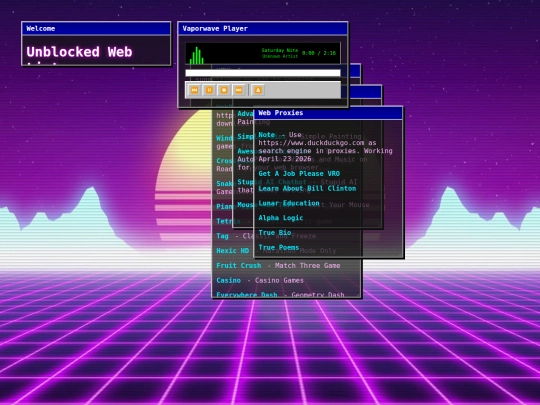Skip to previous track in Vaporwave Player
Image resolution: width=540 pixels, height=405 pixels.
pyautogui.click(x=195, y=90)
